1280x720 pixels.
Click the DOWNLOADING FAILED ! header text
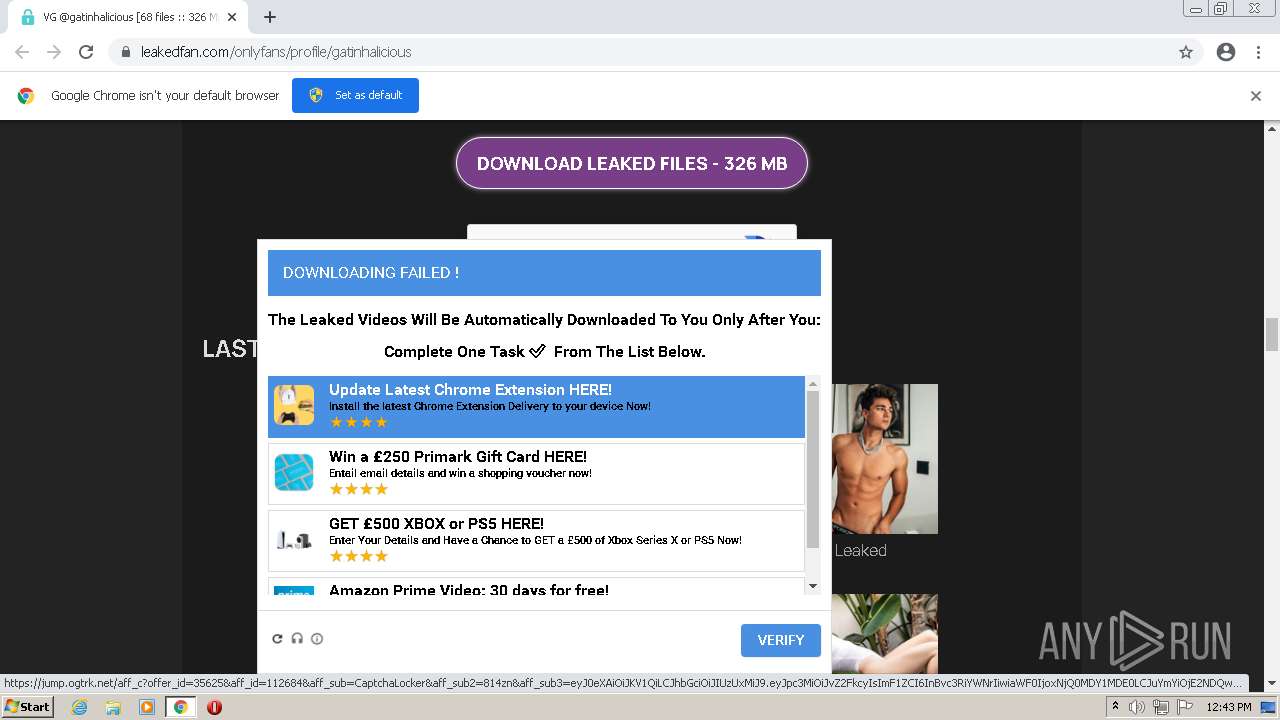[371, 273]
